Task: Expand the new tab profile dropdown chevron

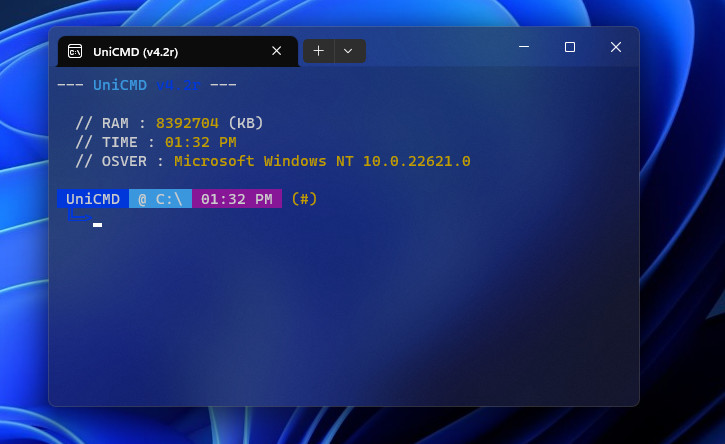Action: click(348, 51)
